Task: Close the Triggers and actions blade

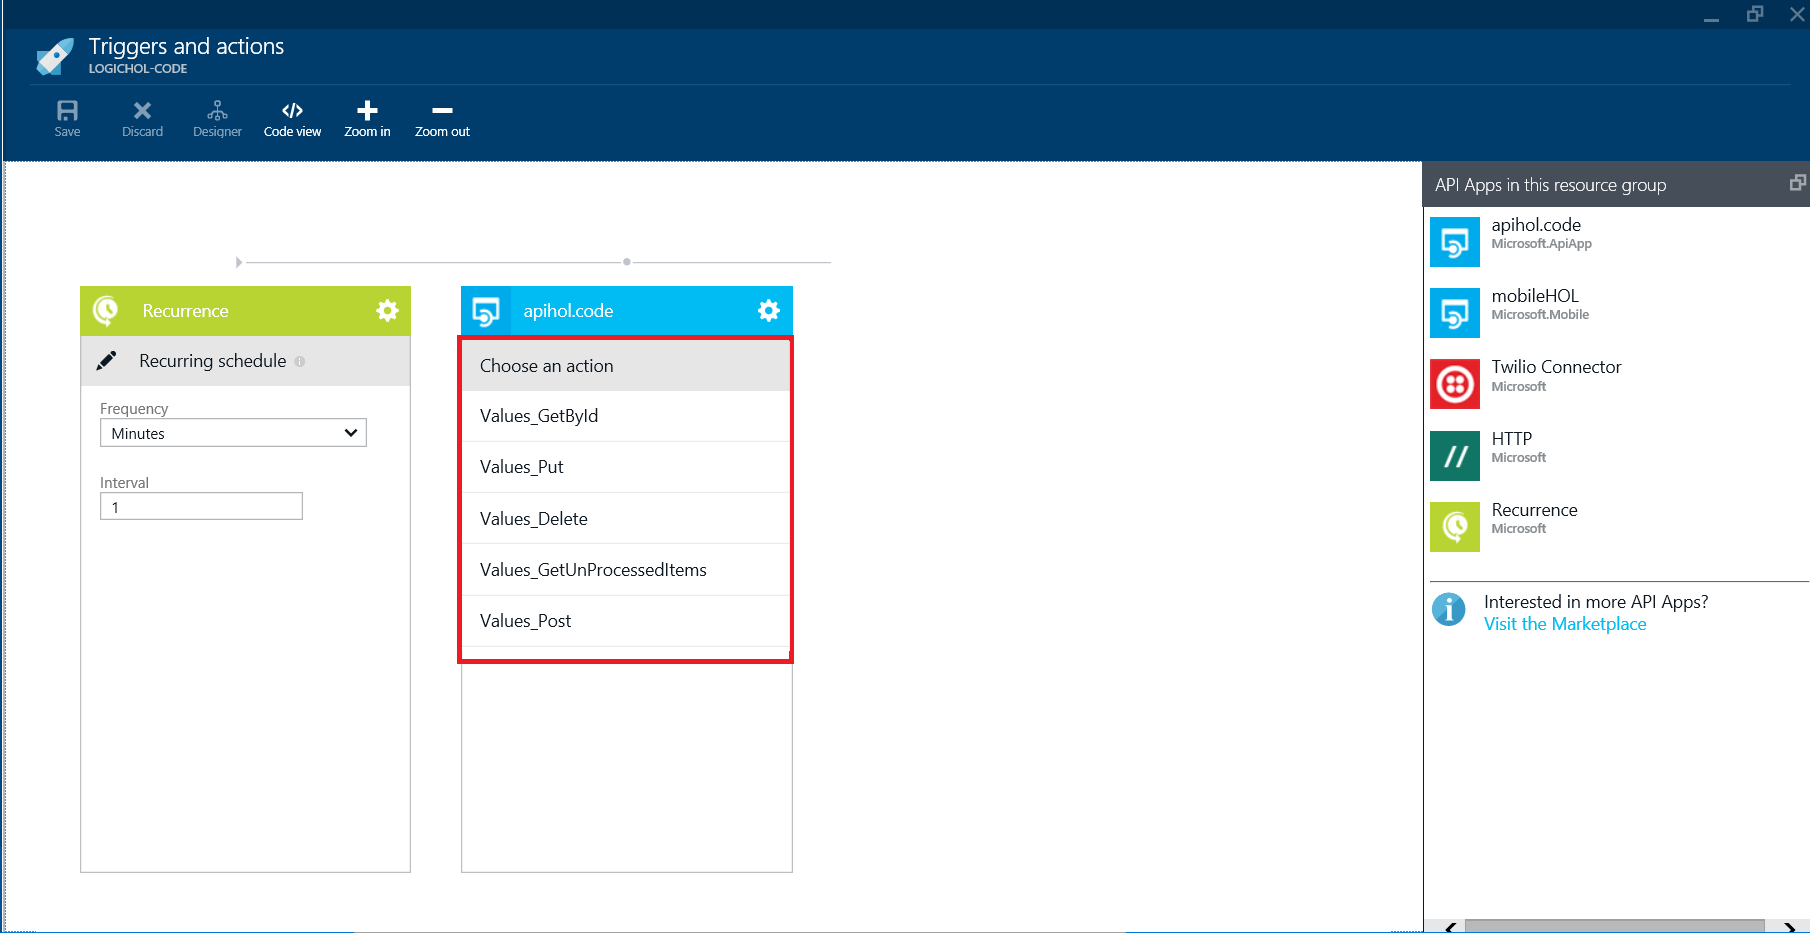Action: [x=1797, y=14]
